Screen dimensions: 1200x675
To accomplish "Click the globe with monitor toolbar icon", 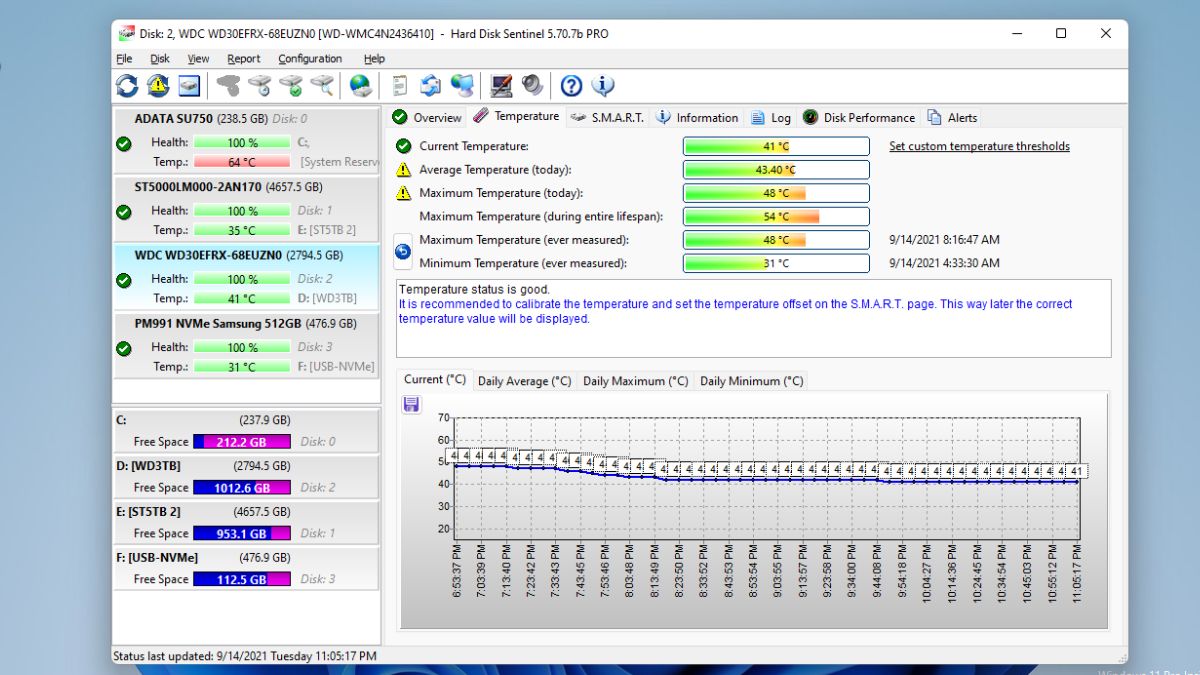I will [x=462, y=85].
